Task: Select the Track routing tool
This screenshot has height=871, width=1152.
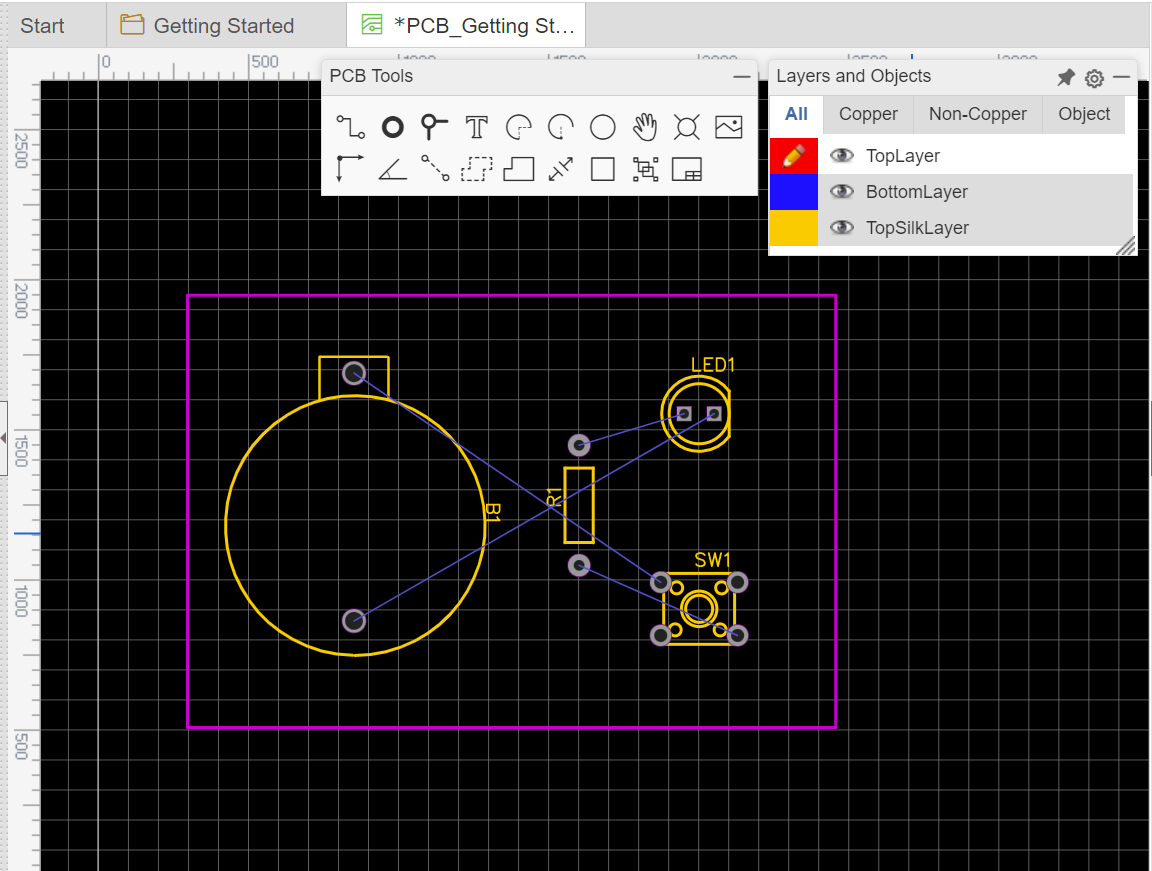Action: pos(350,127)
